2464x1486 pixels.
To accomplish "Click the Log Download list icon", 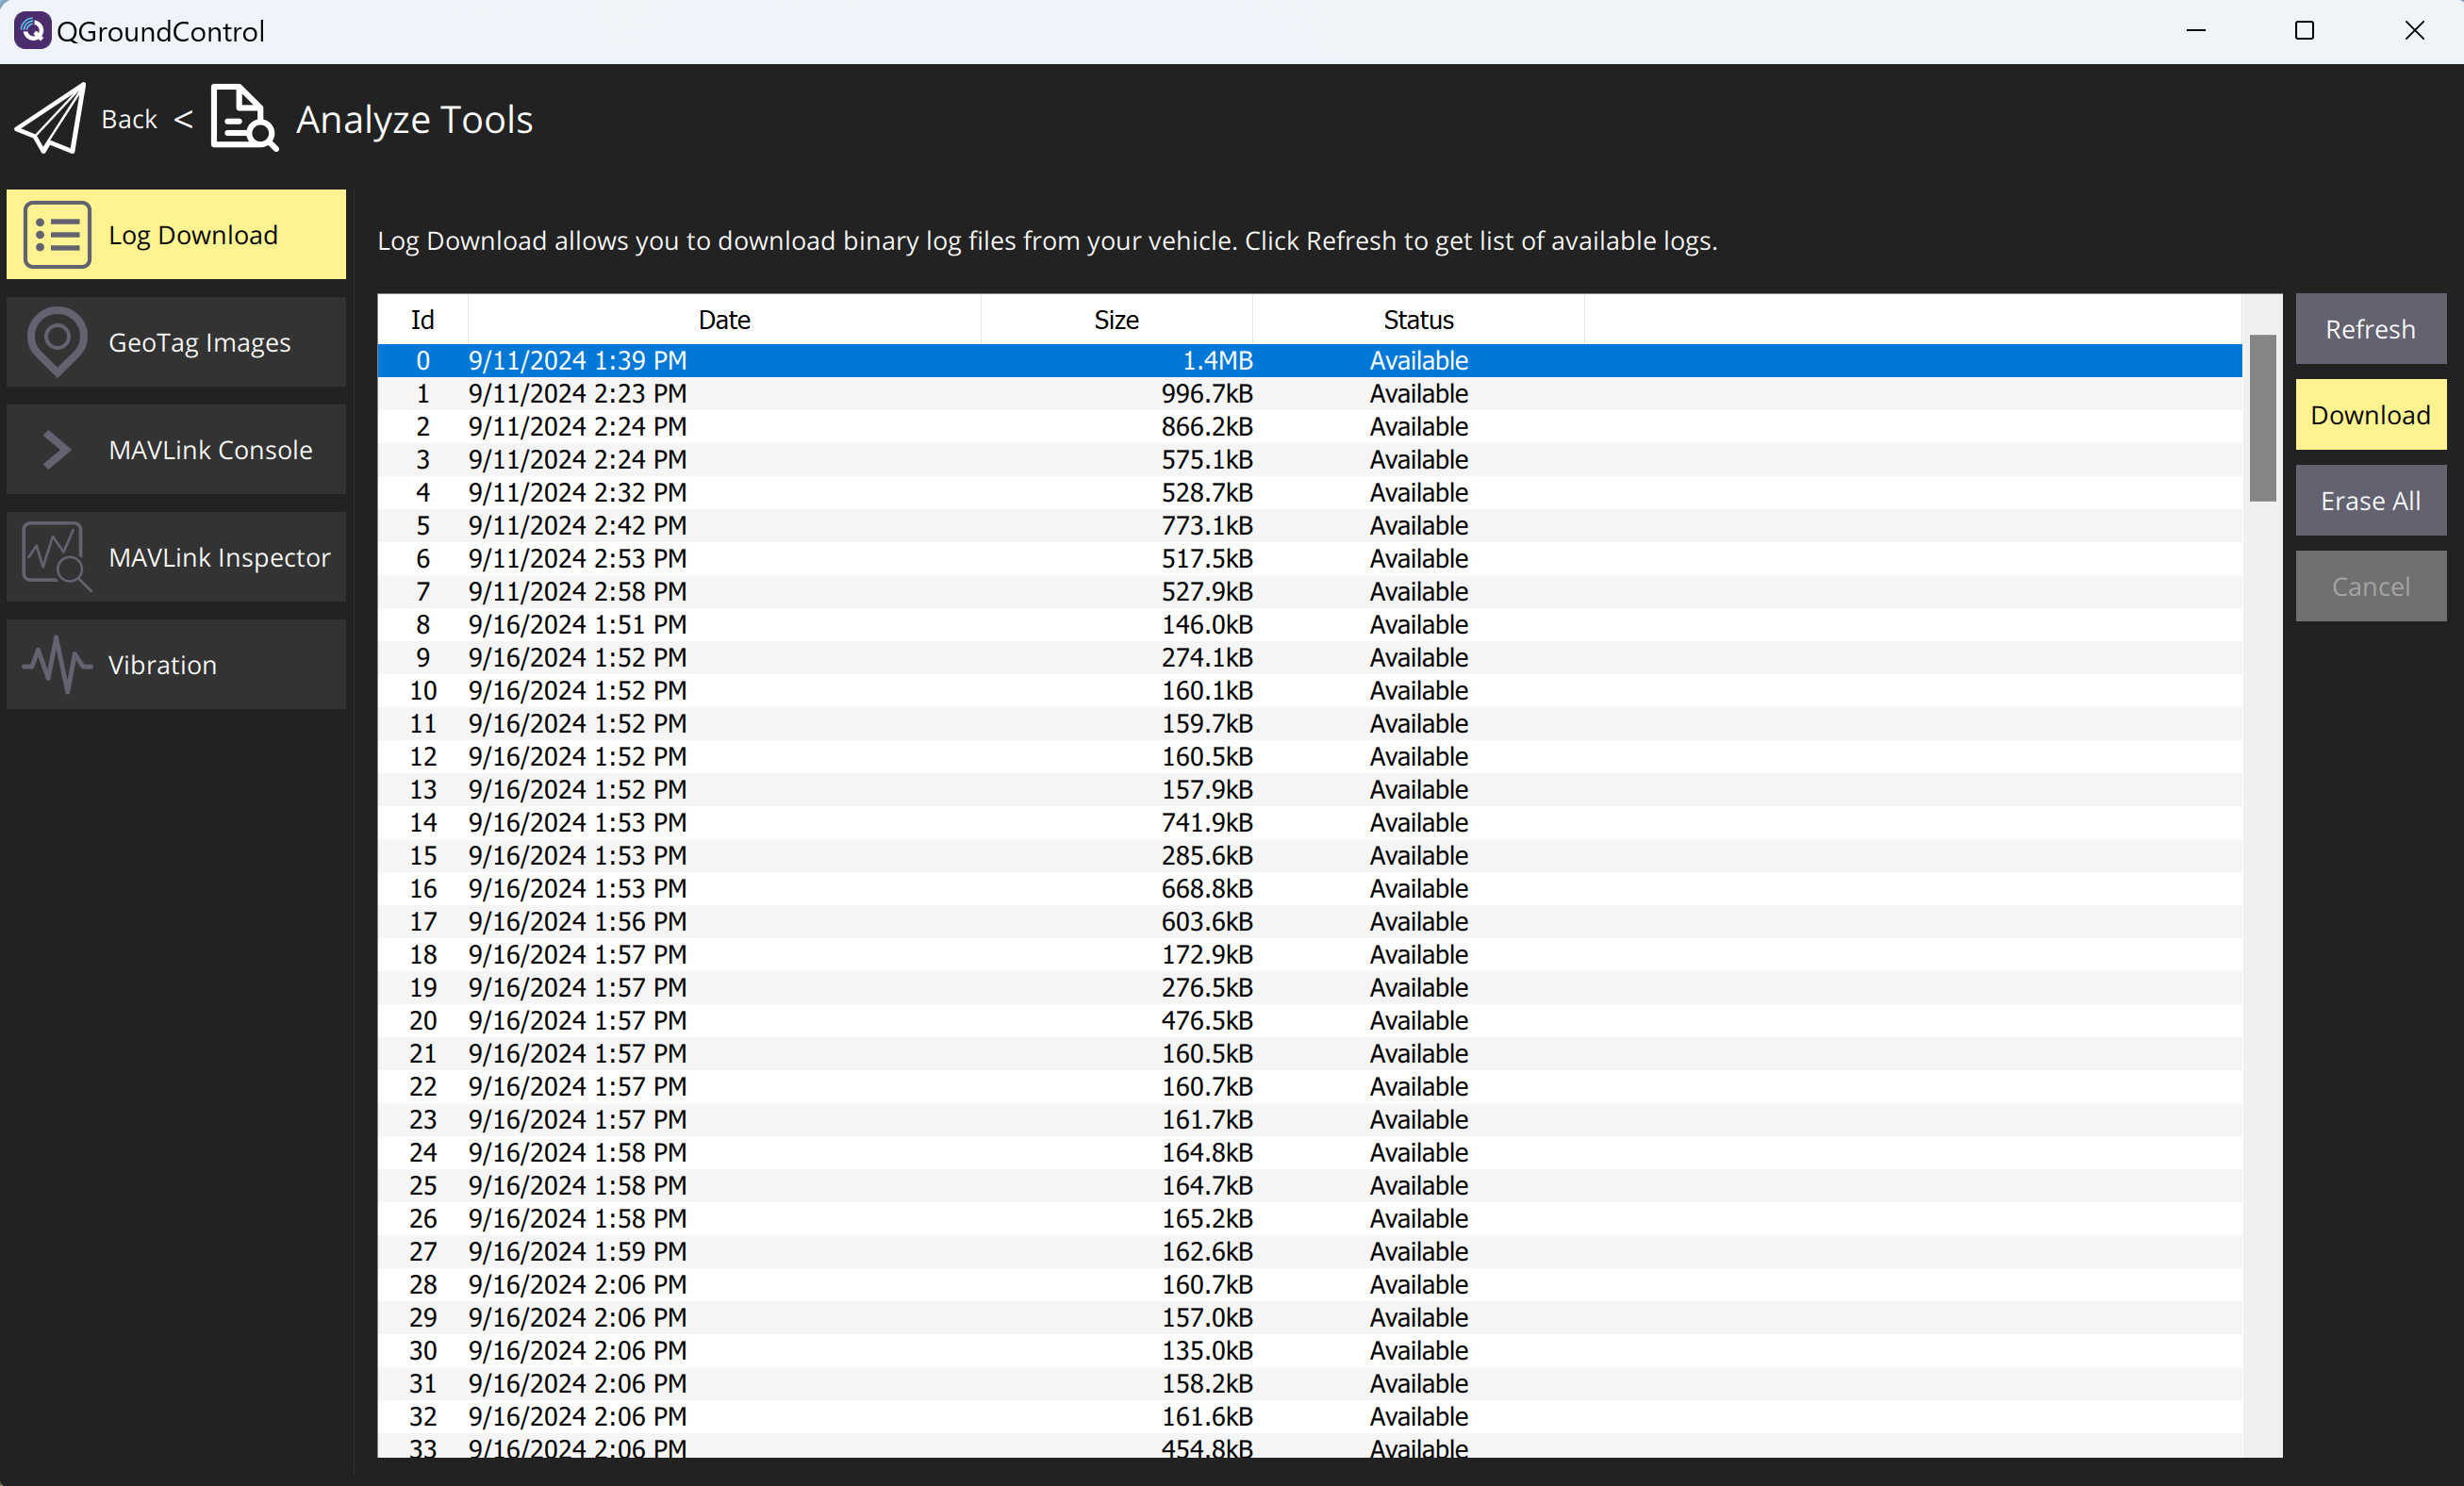I will point(57,235).
